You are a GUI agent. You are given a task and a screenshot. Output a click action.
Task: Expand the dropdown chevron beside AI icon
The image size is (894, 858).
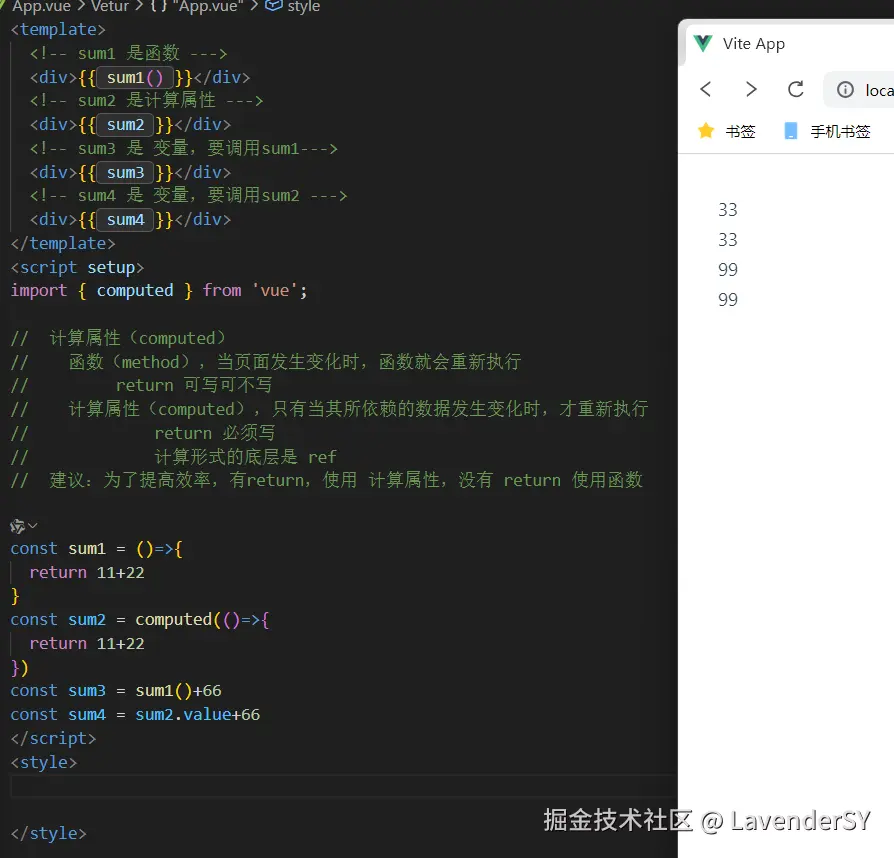coord(33,526)
